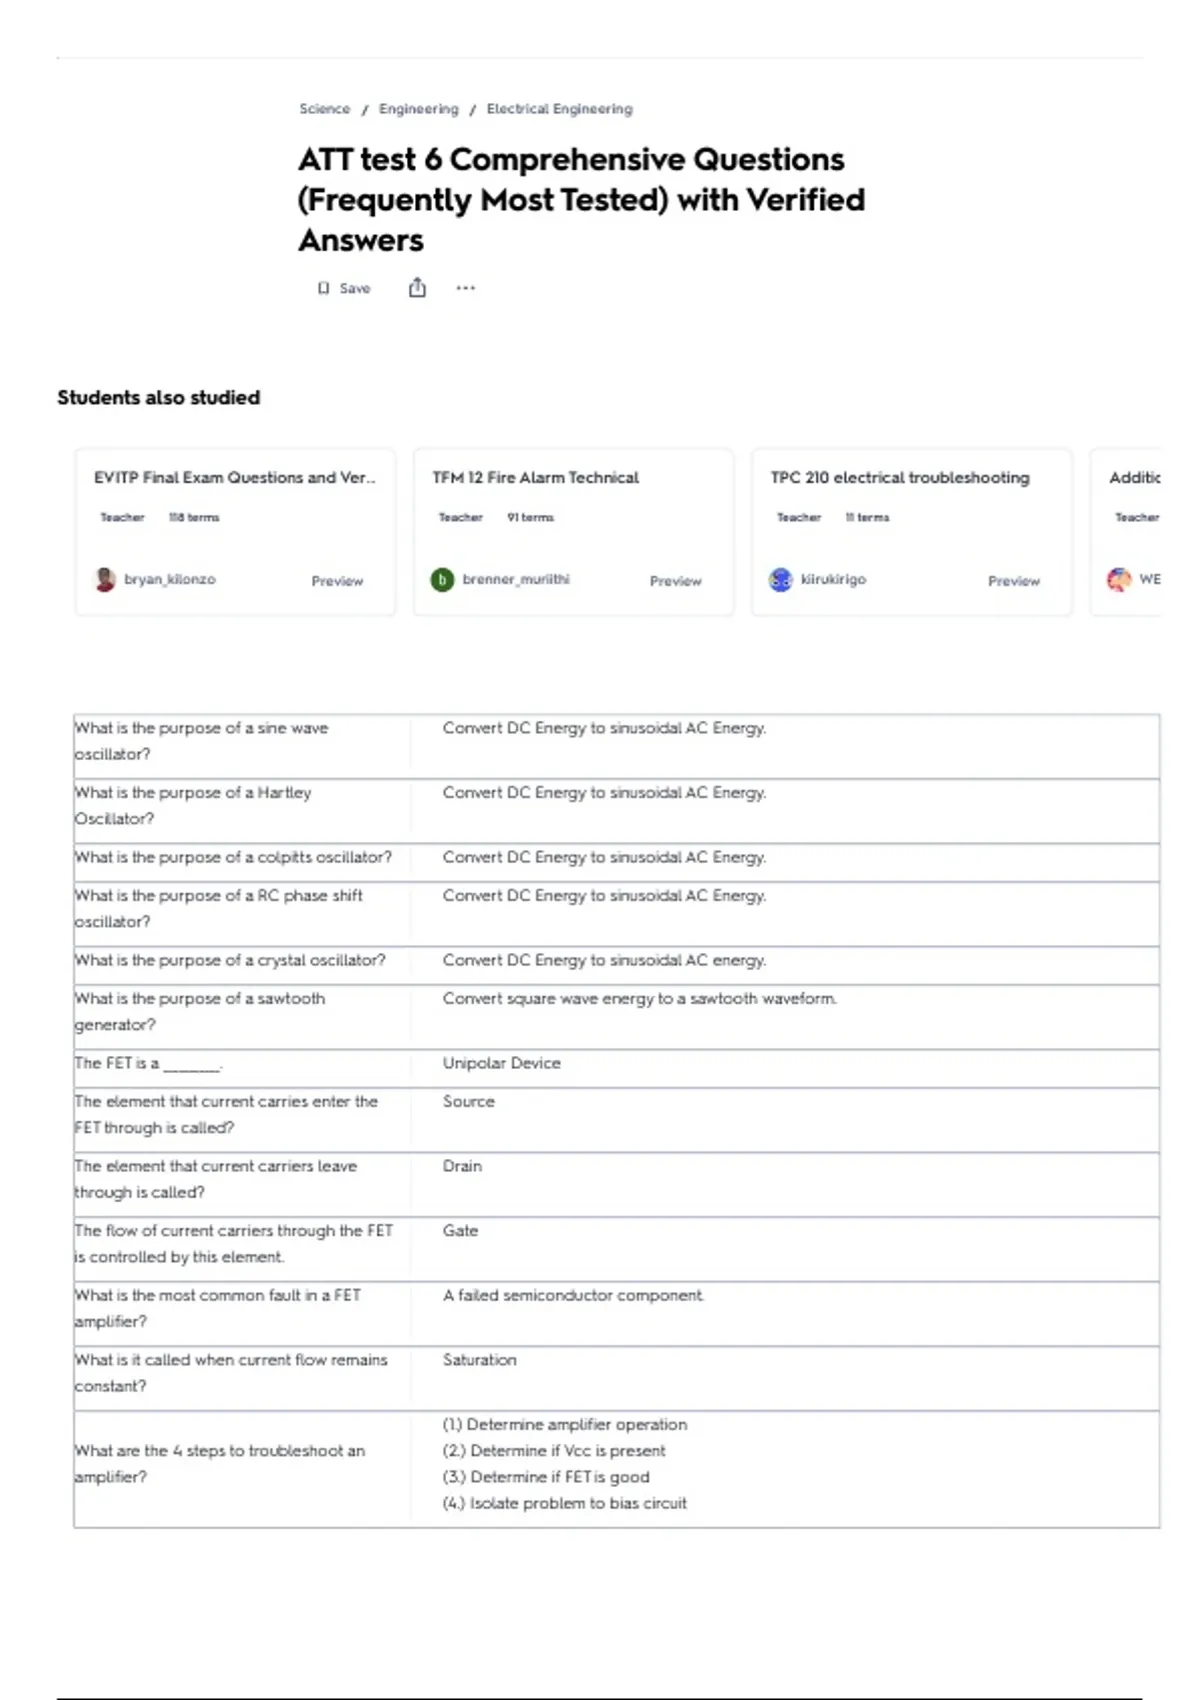Open kirukirigo's profile avatar

pyautogui.click(x=780, y=579)
